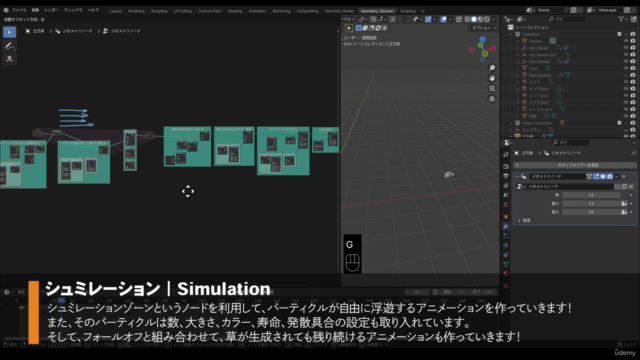Click the zoom magnifier in the 3D viewport
The image size is (640, 360).
[x=492, y=68]
